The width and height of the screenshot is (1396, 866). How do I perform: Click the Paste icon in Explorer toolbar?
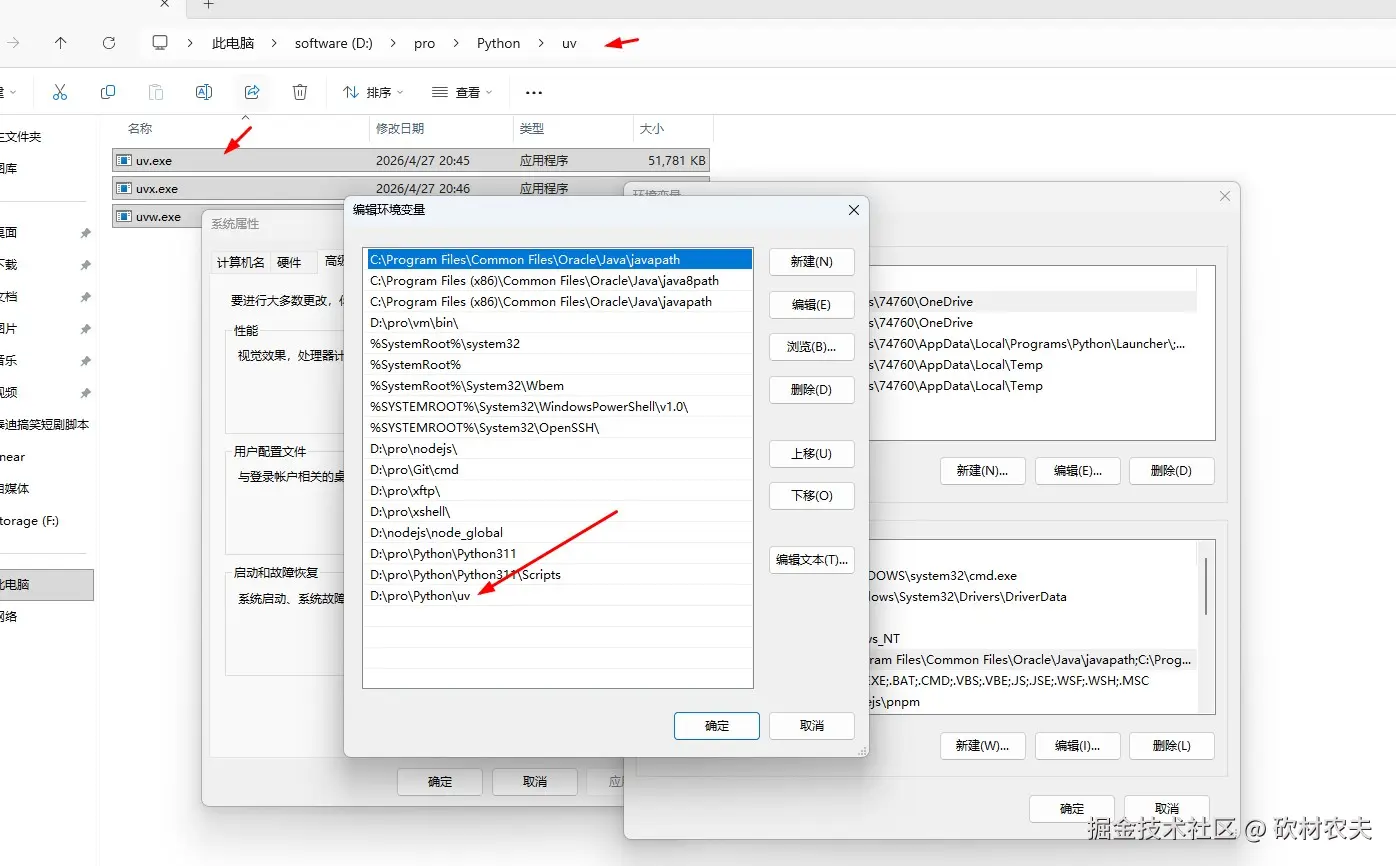[156, 92]
